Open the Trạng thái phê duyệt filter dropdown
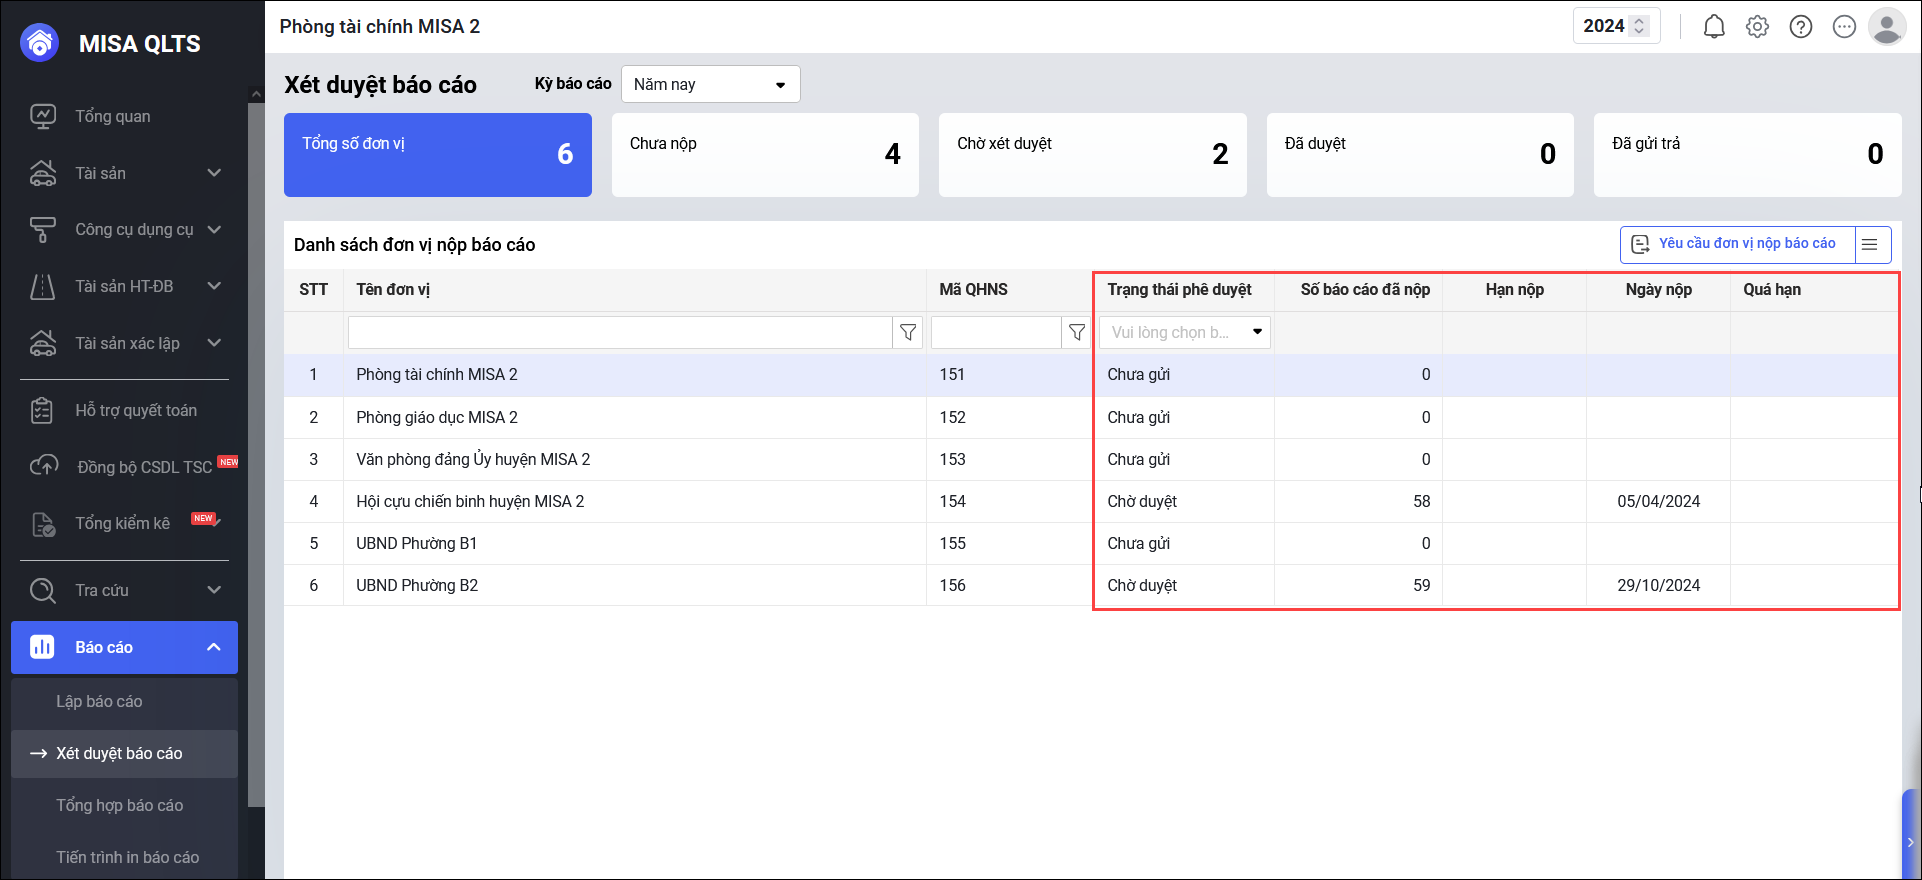The width and height of the screenshot is (1922, 880). click(1185, 332)
